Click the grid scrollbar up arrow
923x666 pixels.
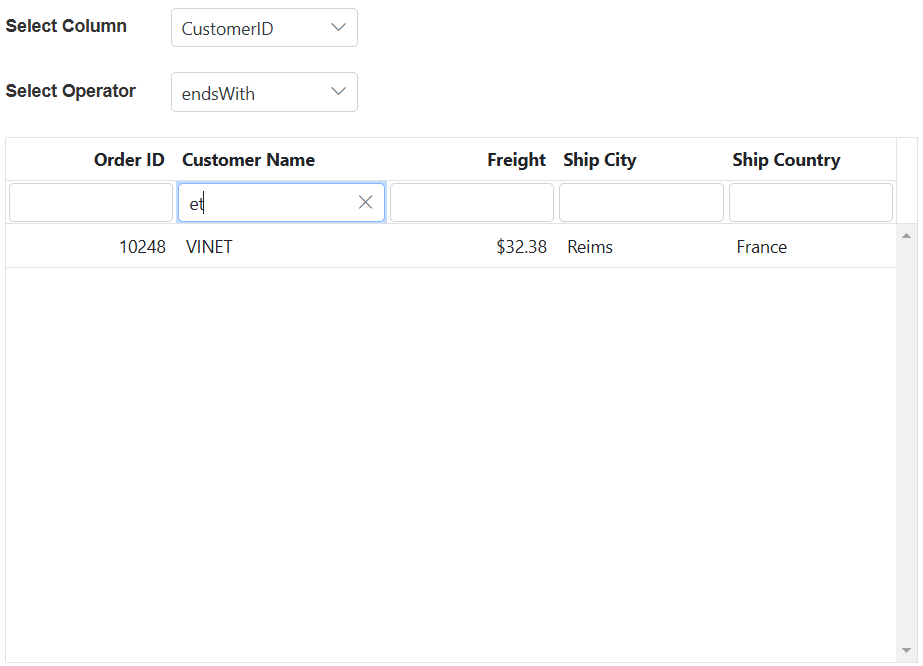(906, 236)
